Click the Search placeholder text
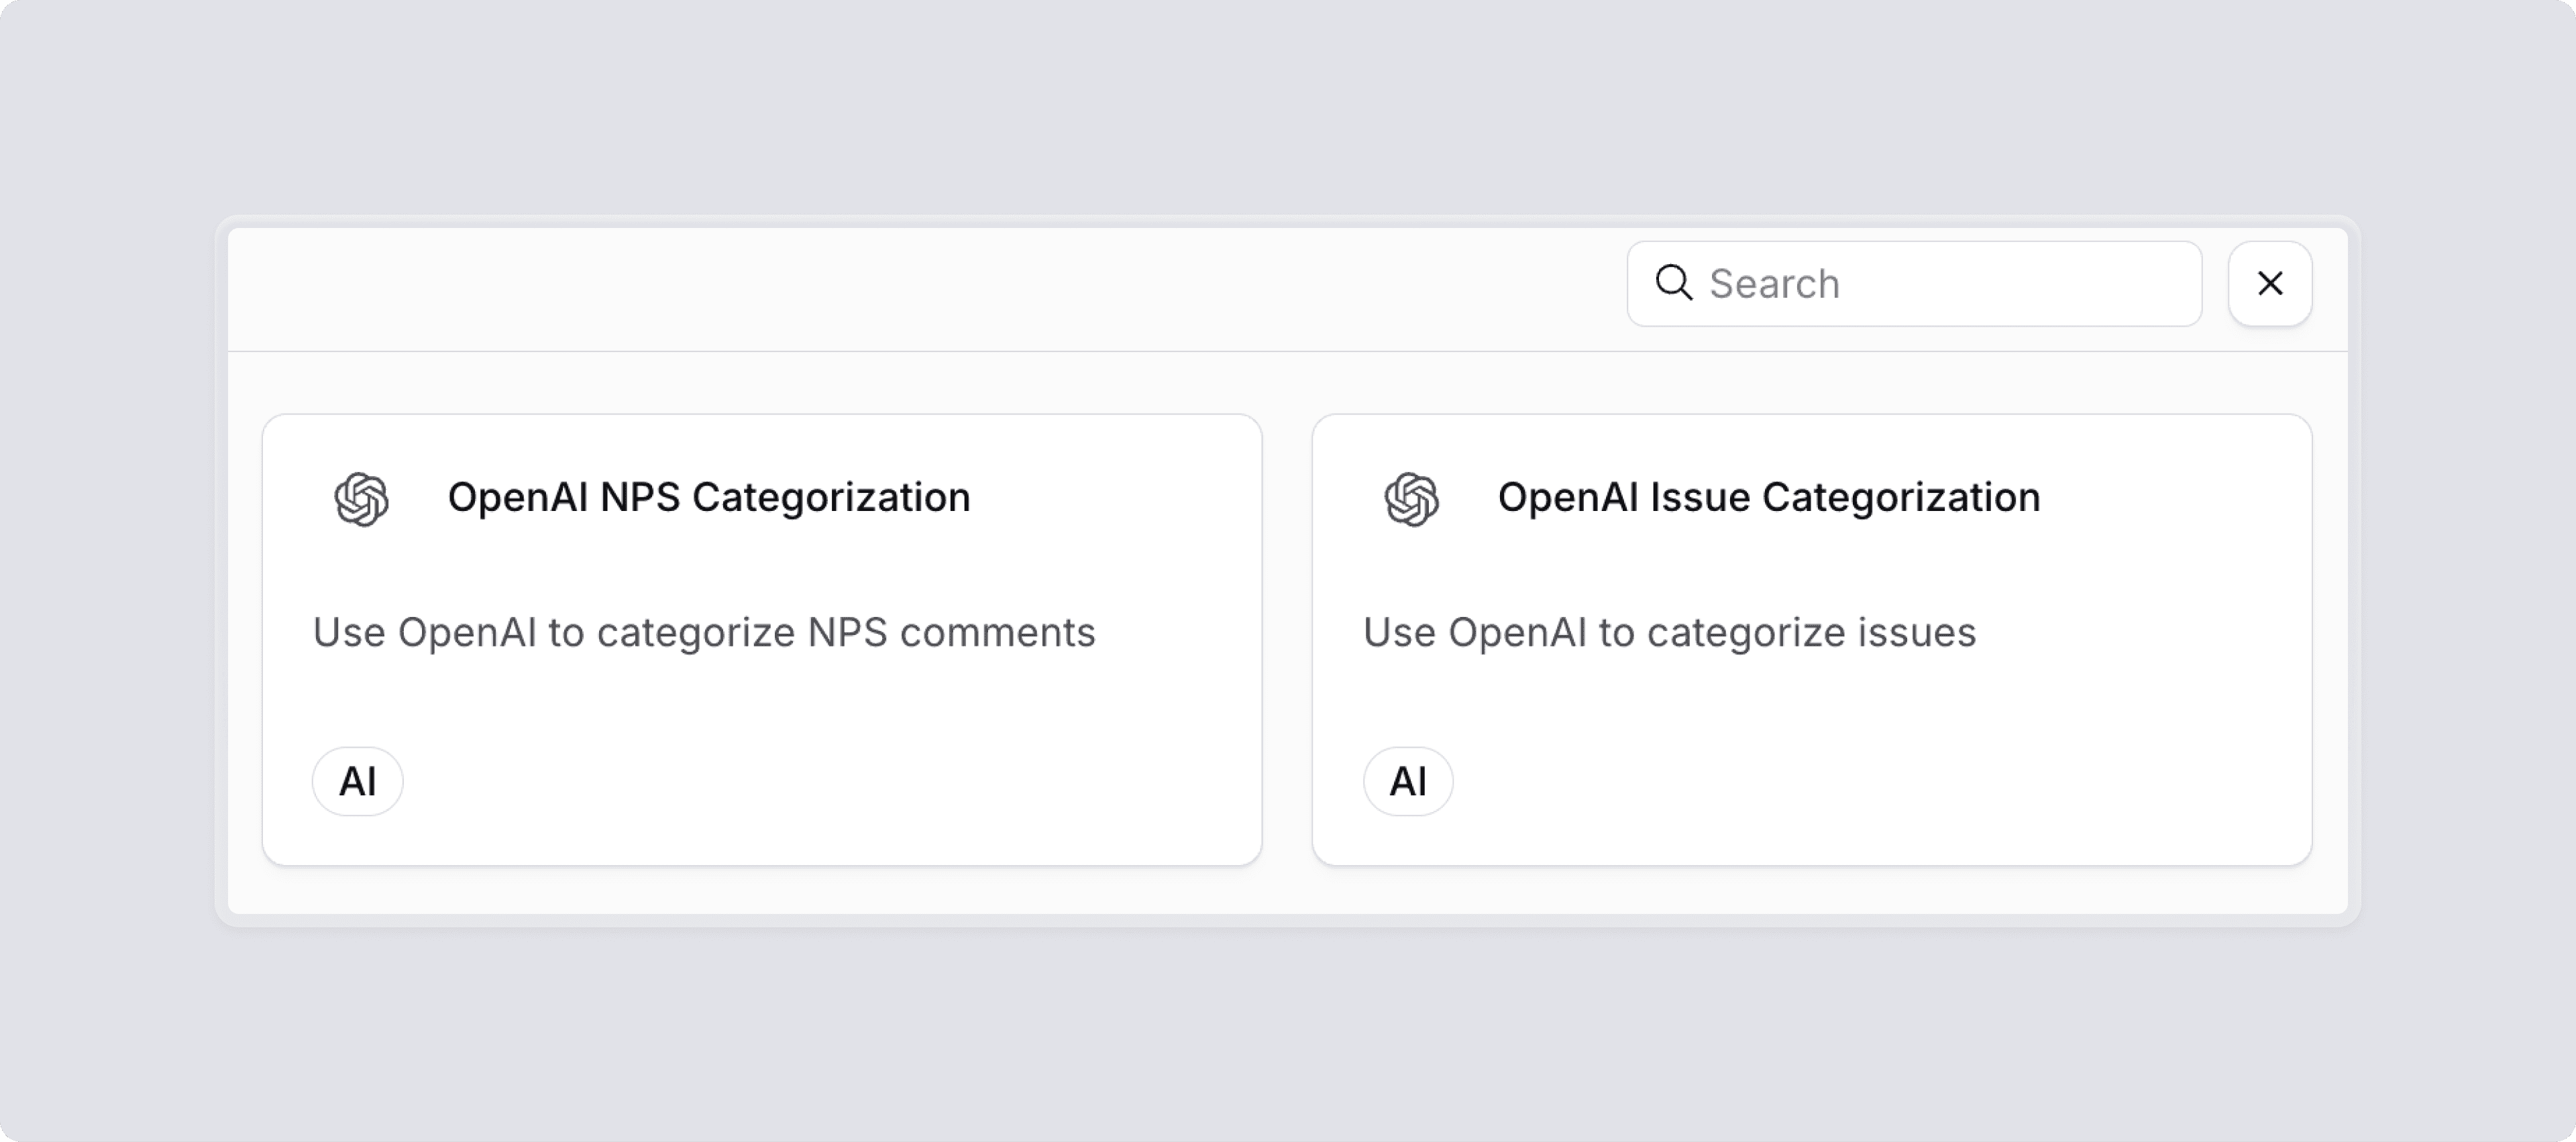The height and width of the screenshot is (1142, 2576). click(x=1774, y=284)
